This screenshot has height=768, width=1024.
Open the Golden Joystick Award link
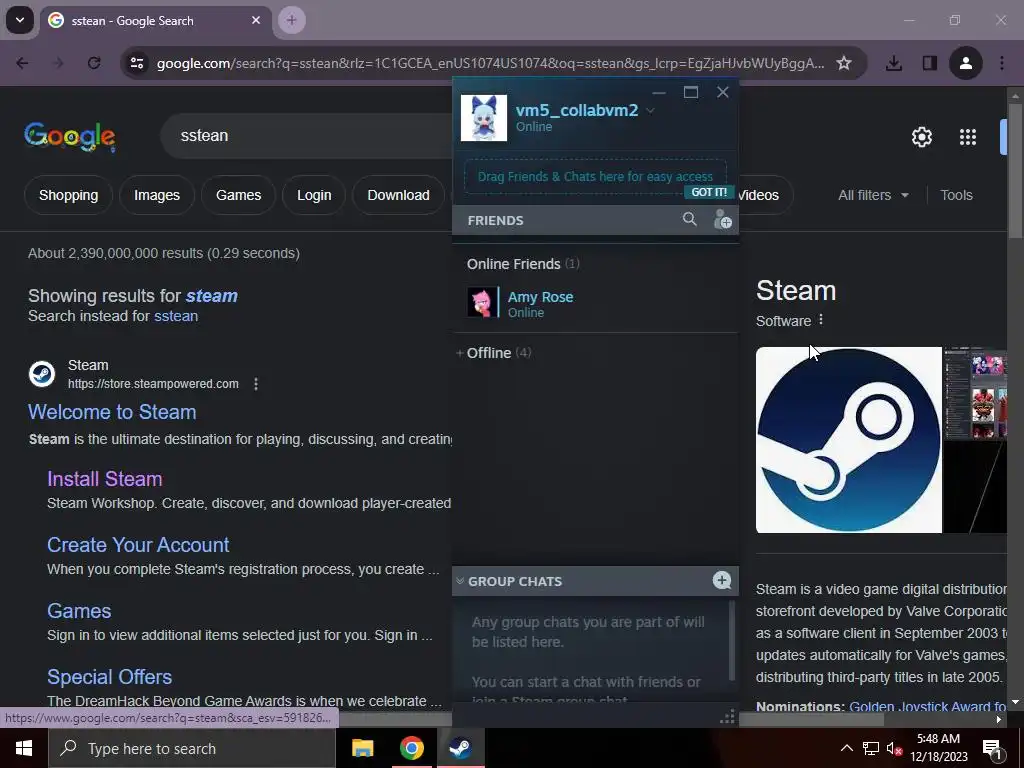[927, 707]
